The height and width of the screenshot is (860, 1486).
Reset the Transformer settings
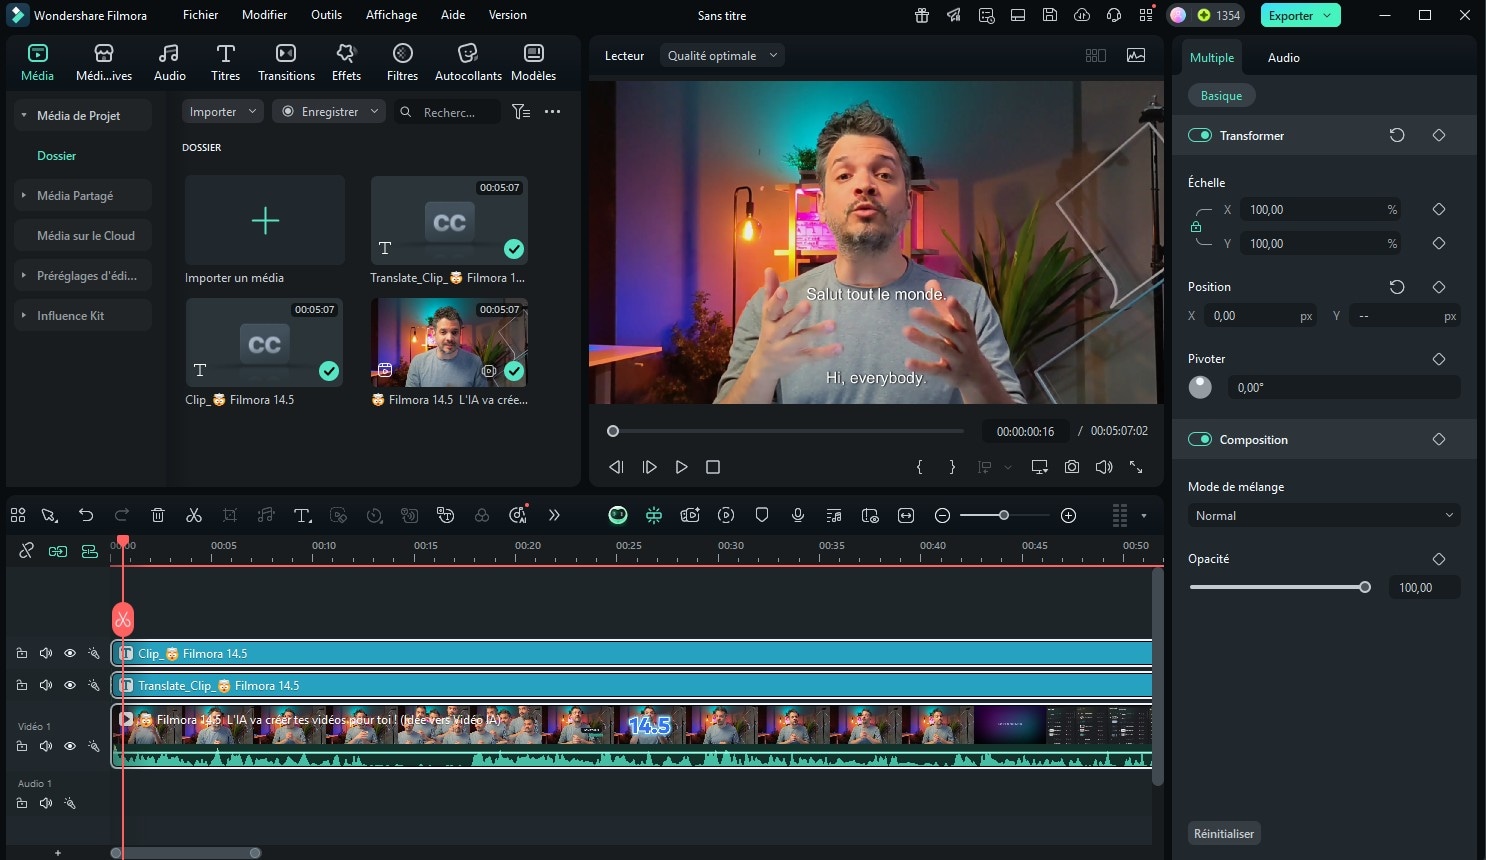[x=1397, y=135]
